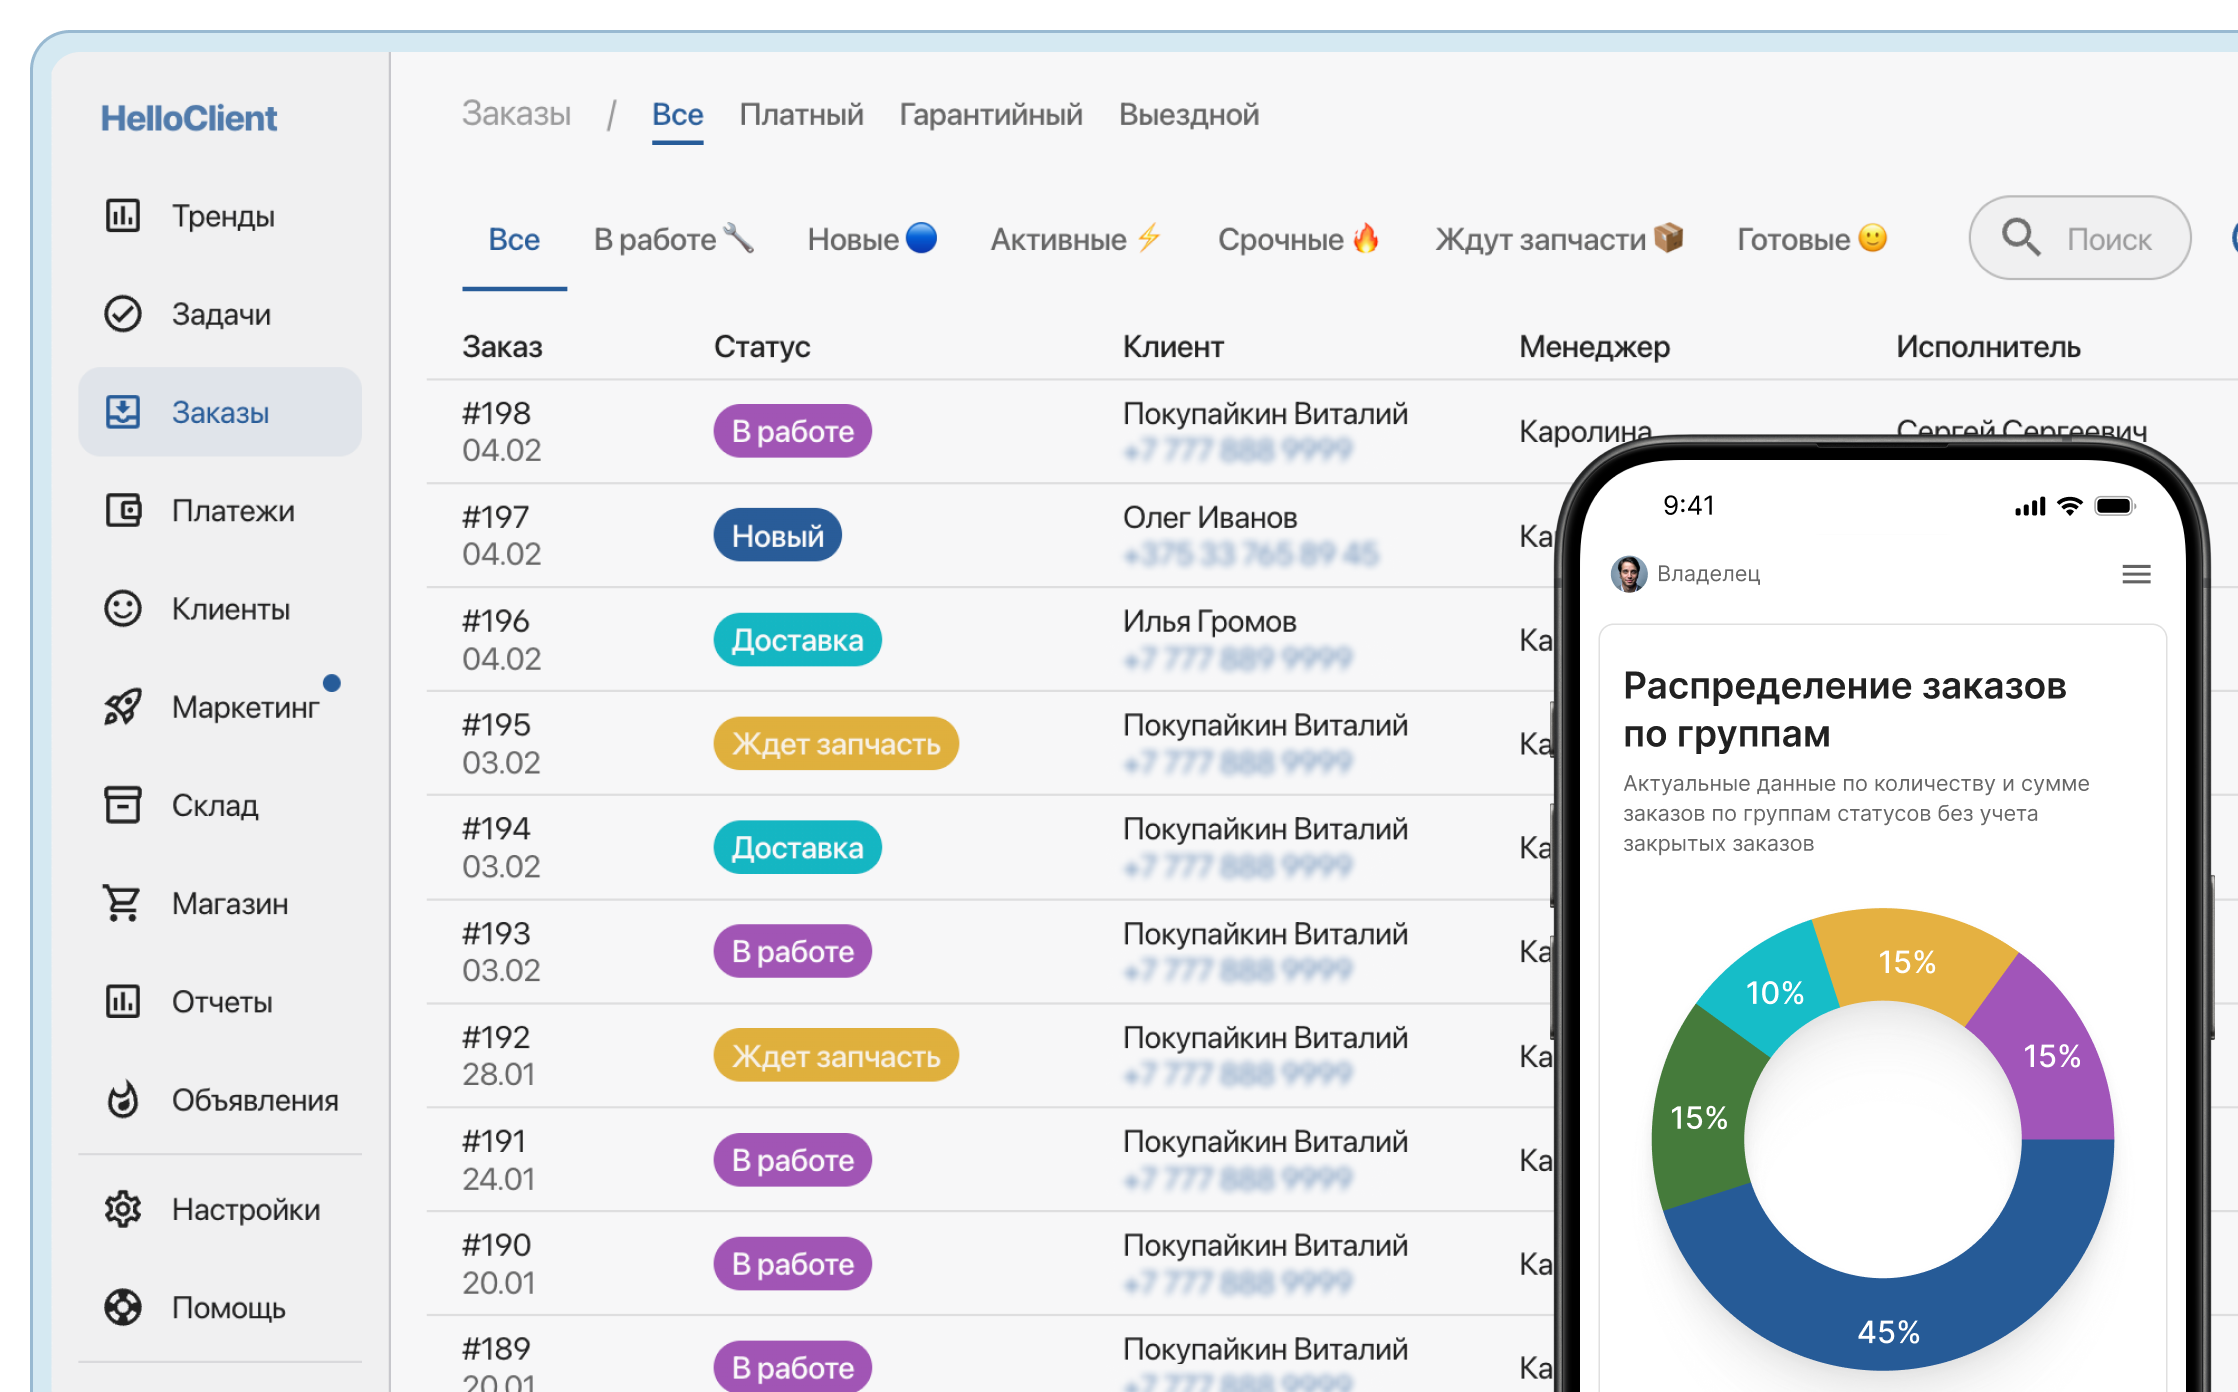Image resolution: width=2238 pixels, height=1392 pixels.
Task: Click Новый status badge of order #197
Action: point(777,536)
